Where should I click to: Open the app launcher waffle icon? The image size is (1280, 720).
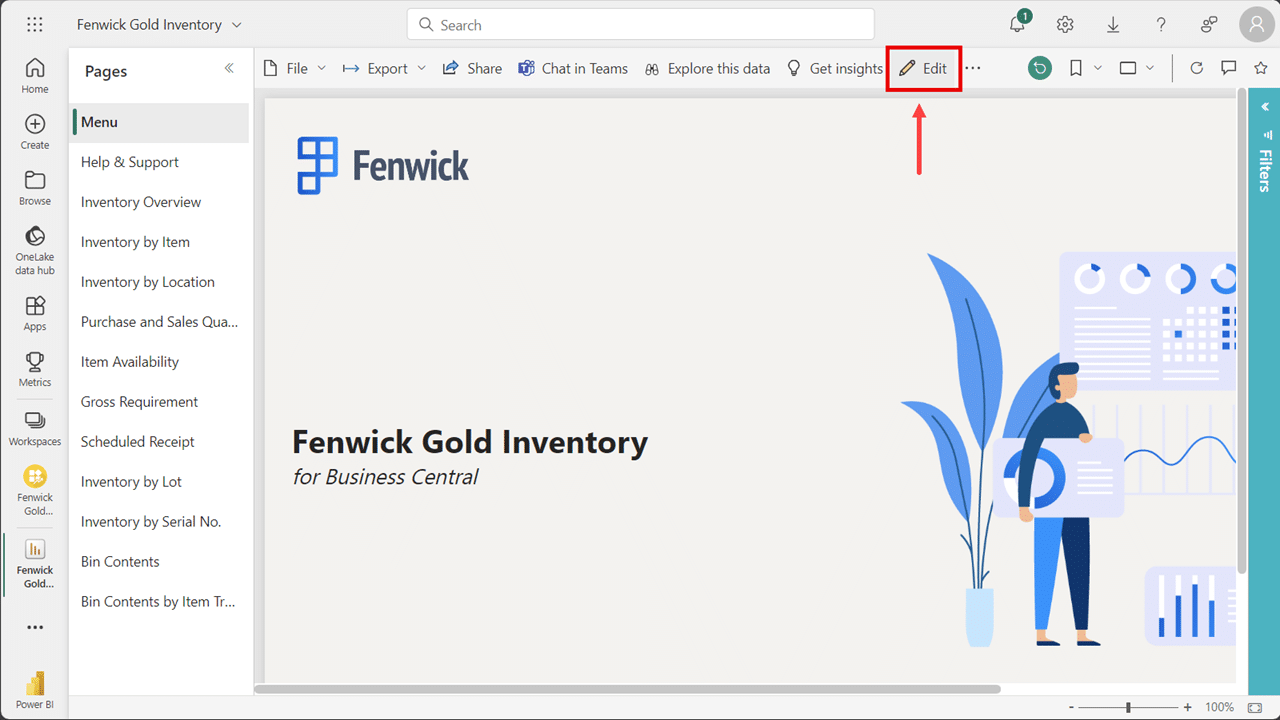click(x=35, y=25)
